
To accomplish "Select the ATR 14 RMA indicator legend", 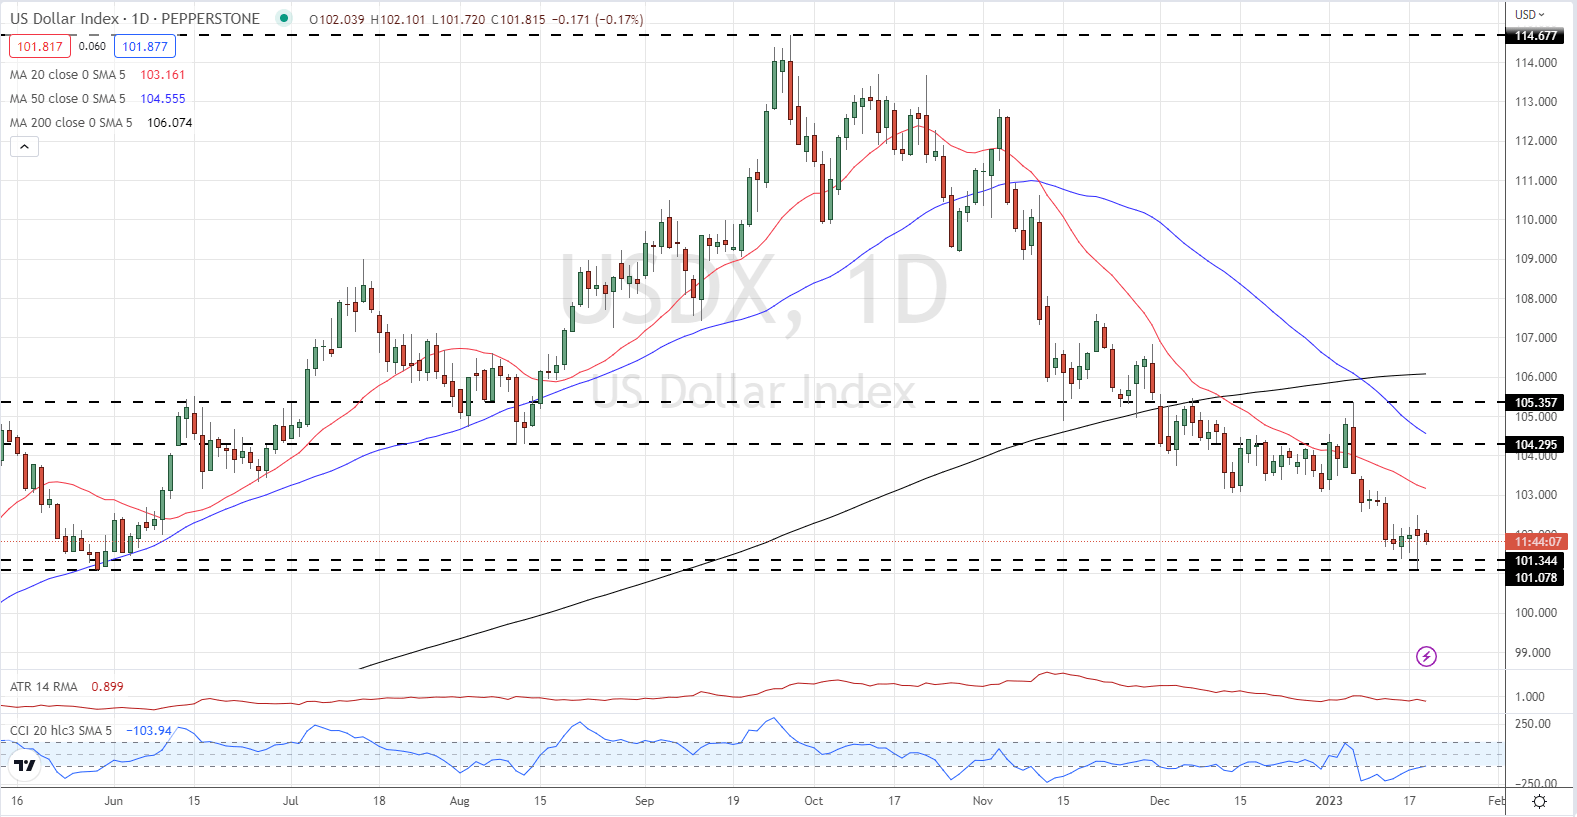I will (44, 687).
